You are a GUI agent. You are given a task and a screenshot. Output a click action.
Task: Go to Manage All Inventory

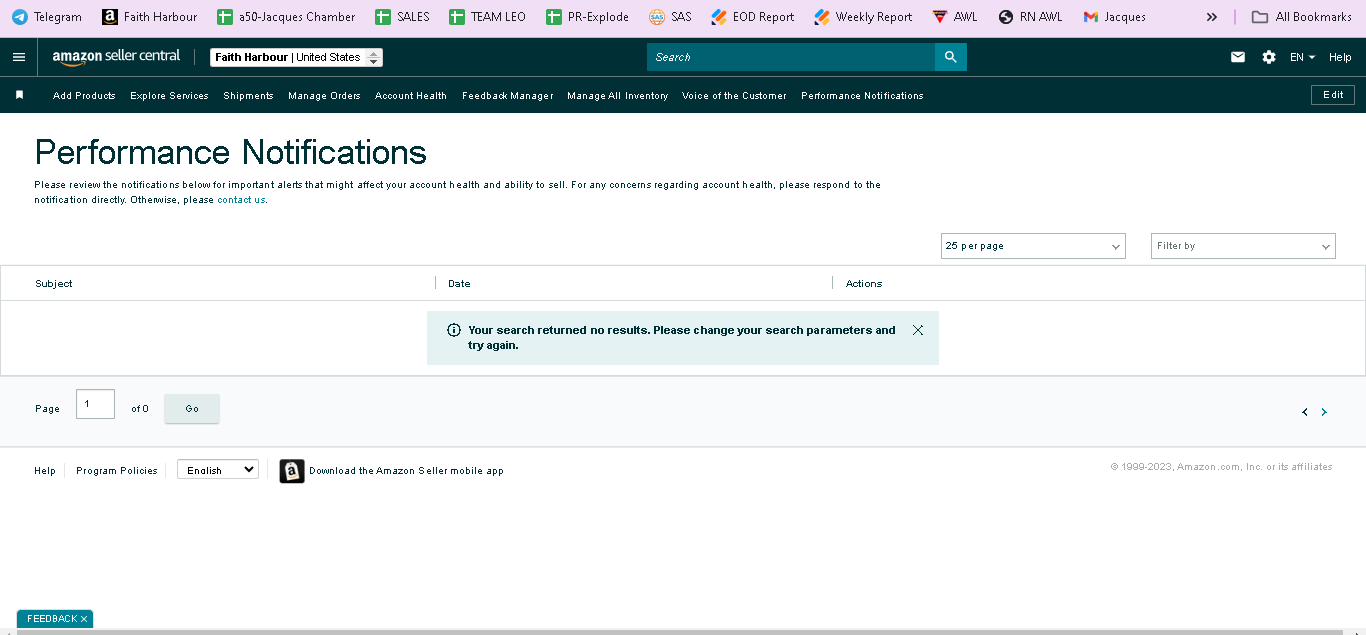coord(617,96)
